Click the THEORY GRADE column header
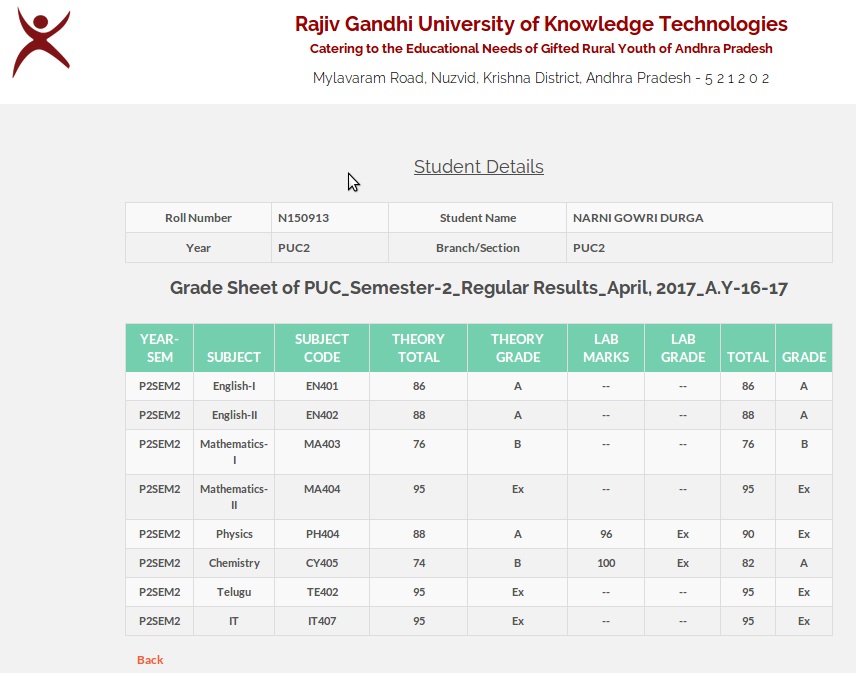 click(x=517, y=348)
